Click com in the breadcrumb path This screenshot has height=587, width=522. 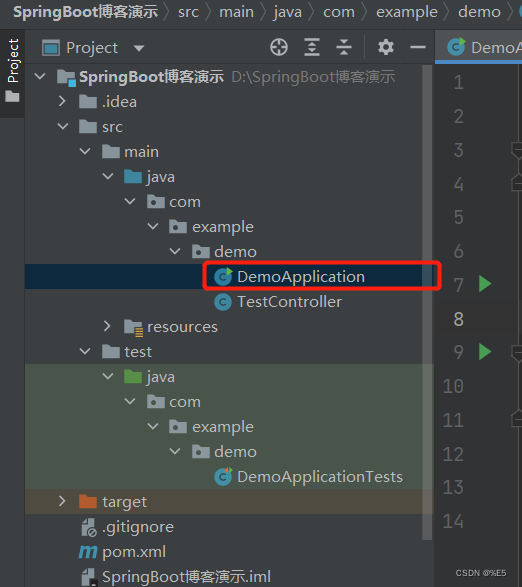coord(339,12)
